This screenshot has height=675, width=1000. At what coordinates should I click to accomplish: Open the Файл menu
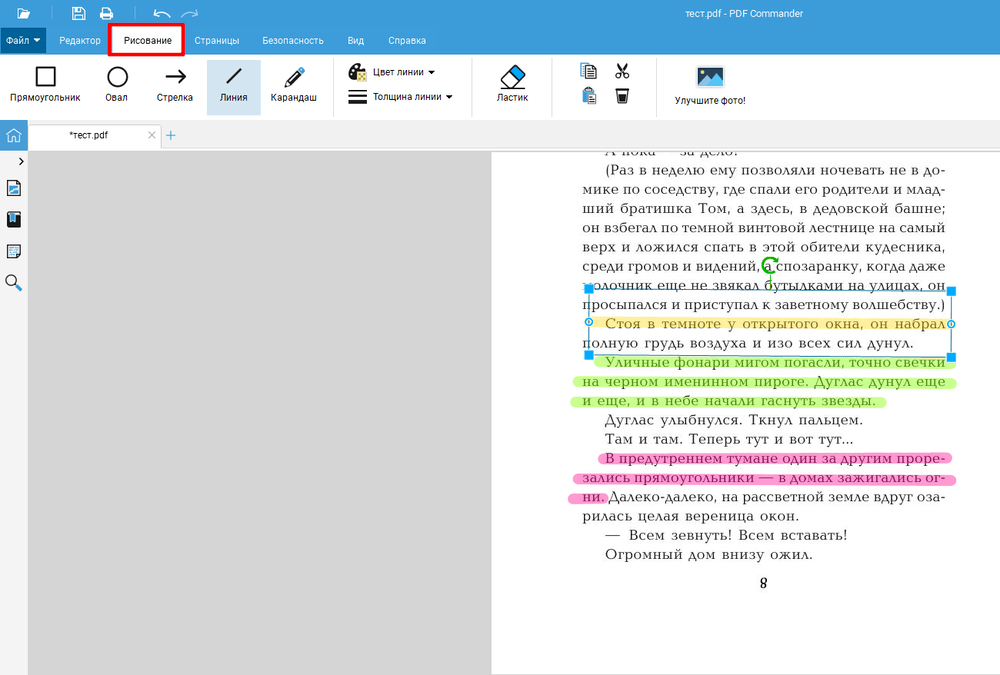pos(23,40)
